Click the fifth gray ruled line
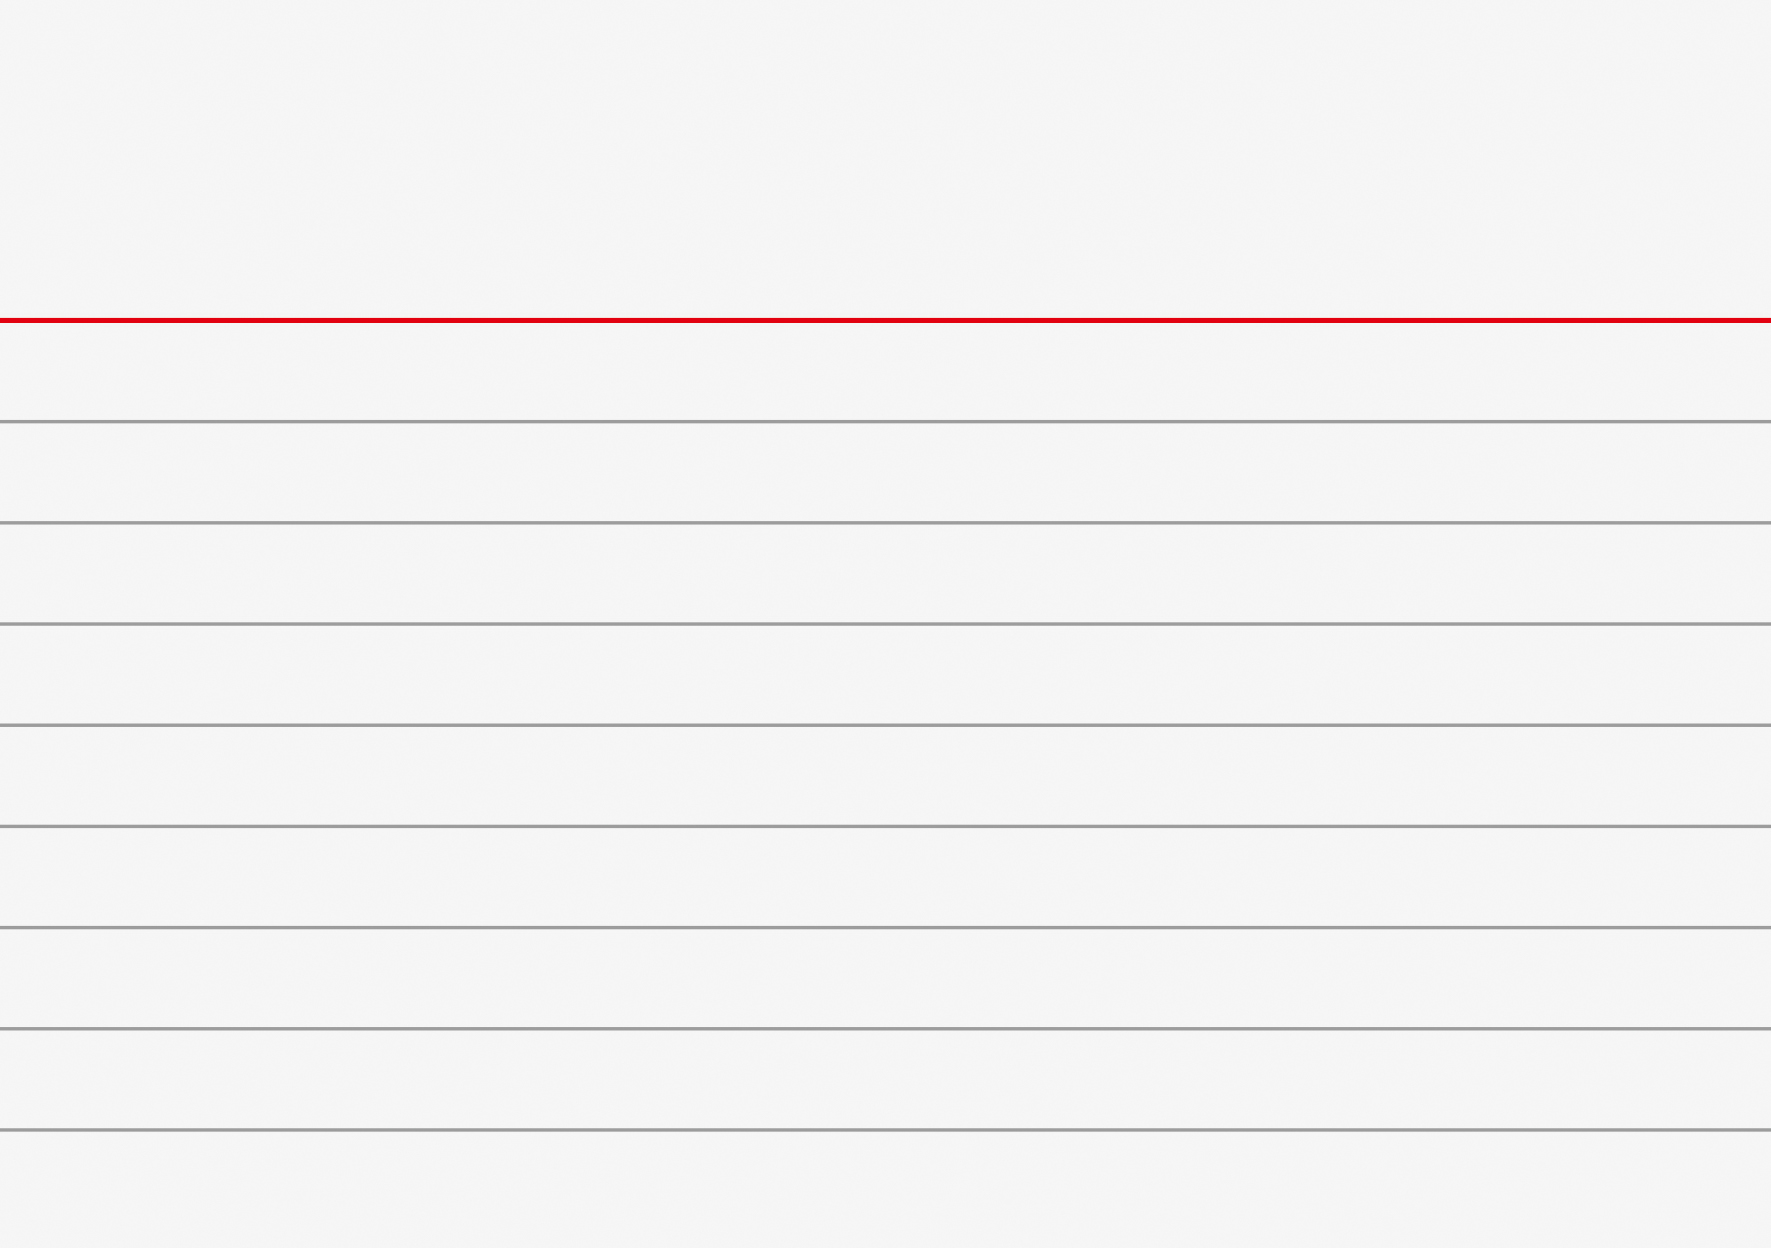This screenshot has width=1771, height=1248. pyautogui.click(x=885, y=826)
